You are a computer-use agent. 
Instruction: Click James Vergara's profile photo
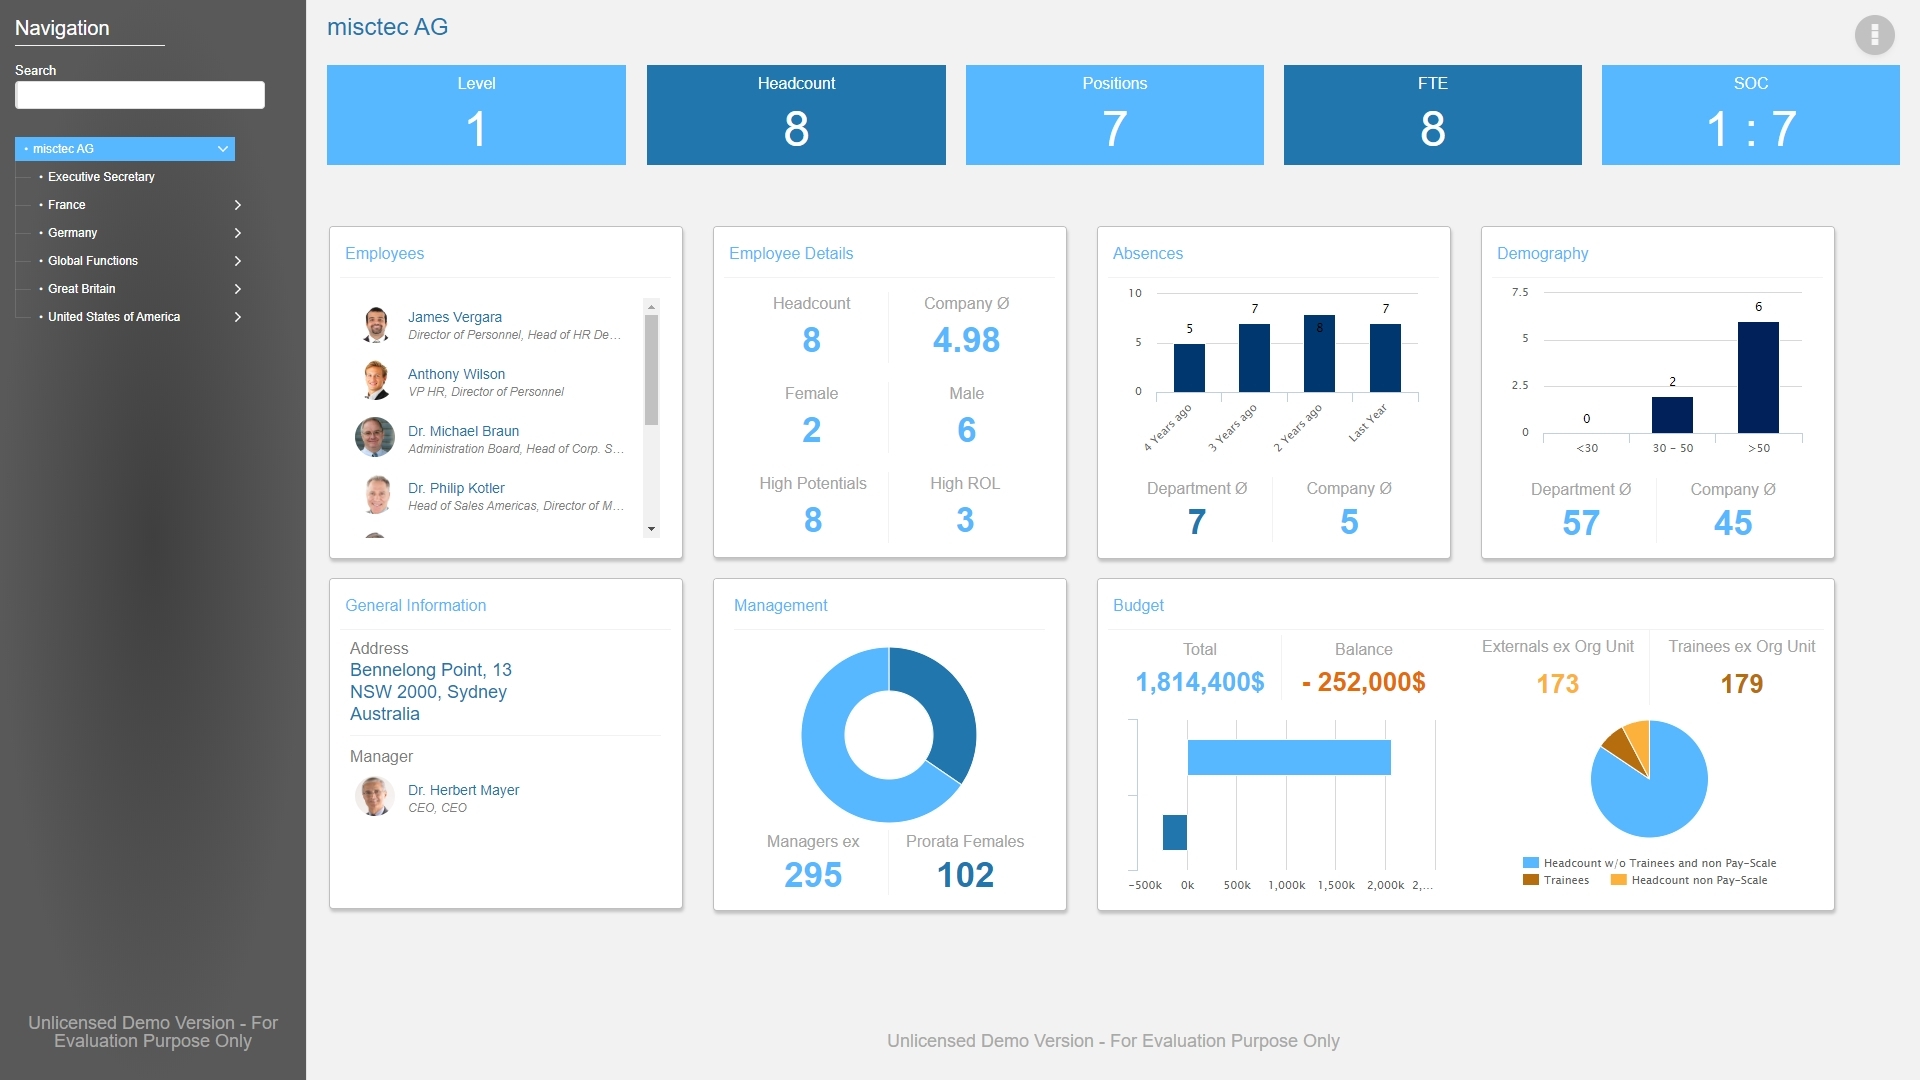pyautogui.click(x=376, y=325)
